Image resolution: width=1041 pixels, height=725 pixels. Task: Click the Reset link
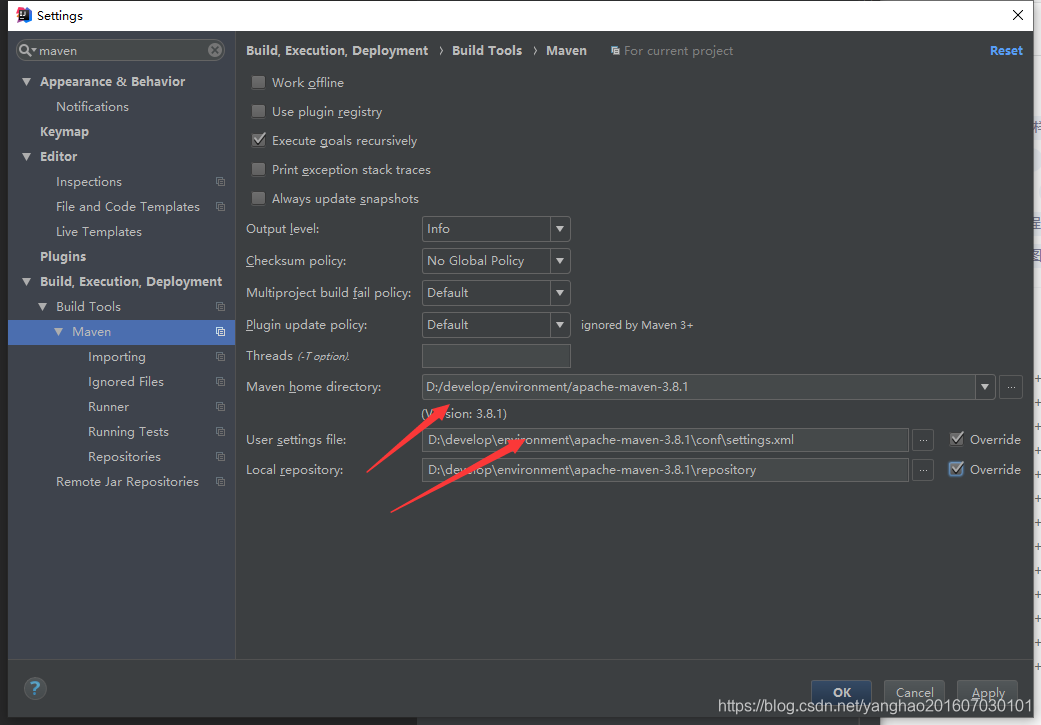pos(1006,50)
